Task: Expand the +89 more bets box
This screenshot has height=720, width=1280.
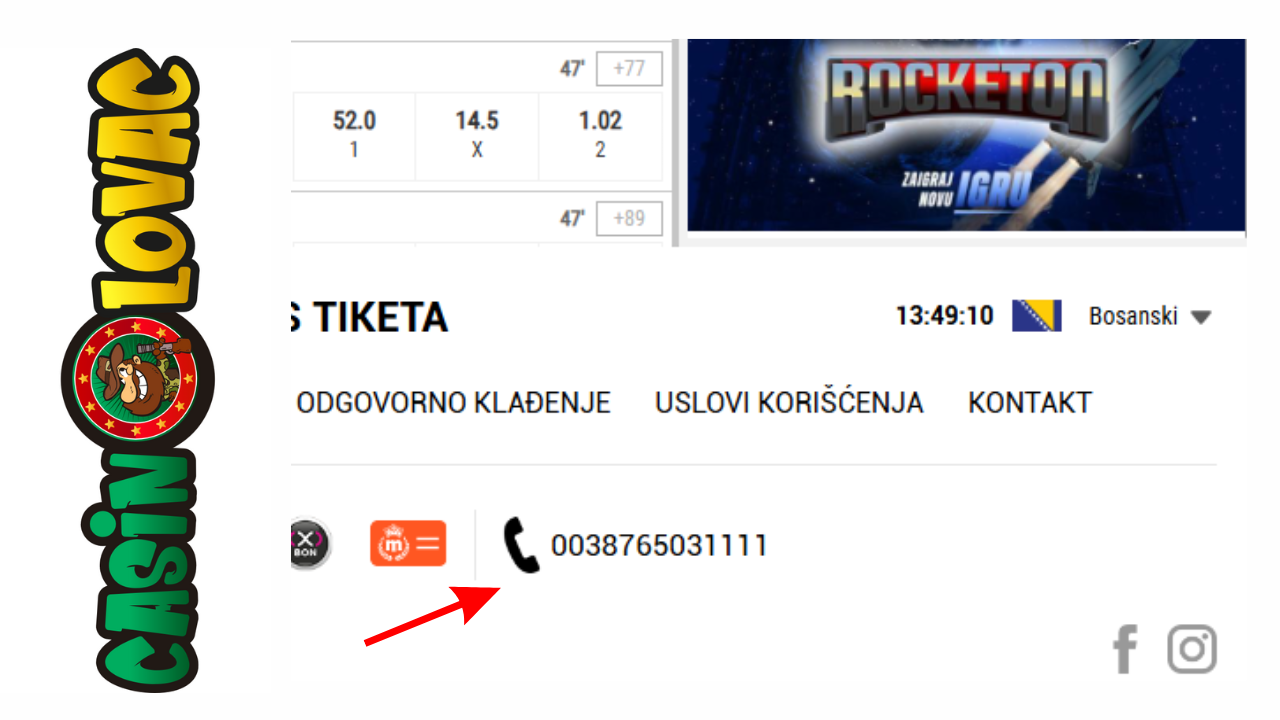Action: coord(629,218)
